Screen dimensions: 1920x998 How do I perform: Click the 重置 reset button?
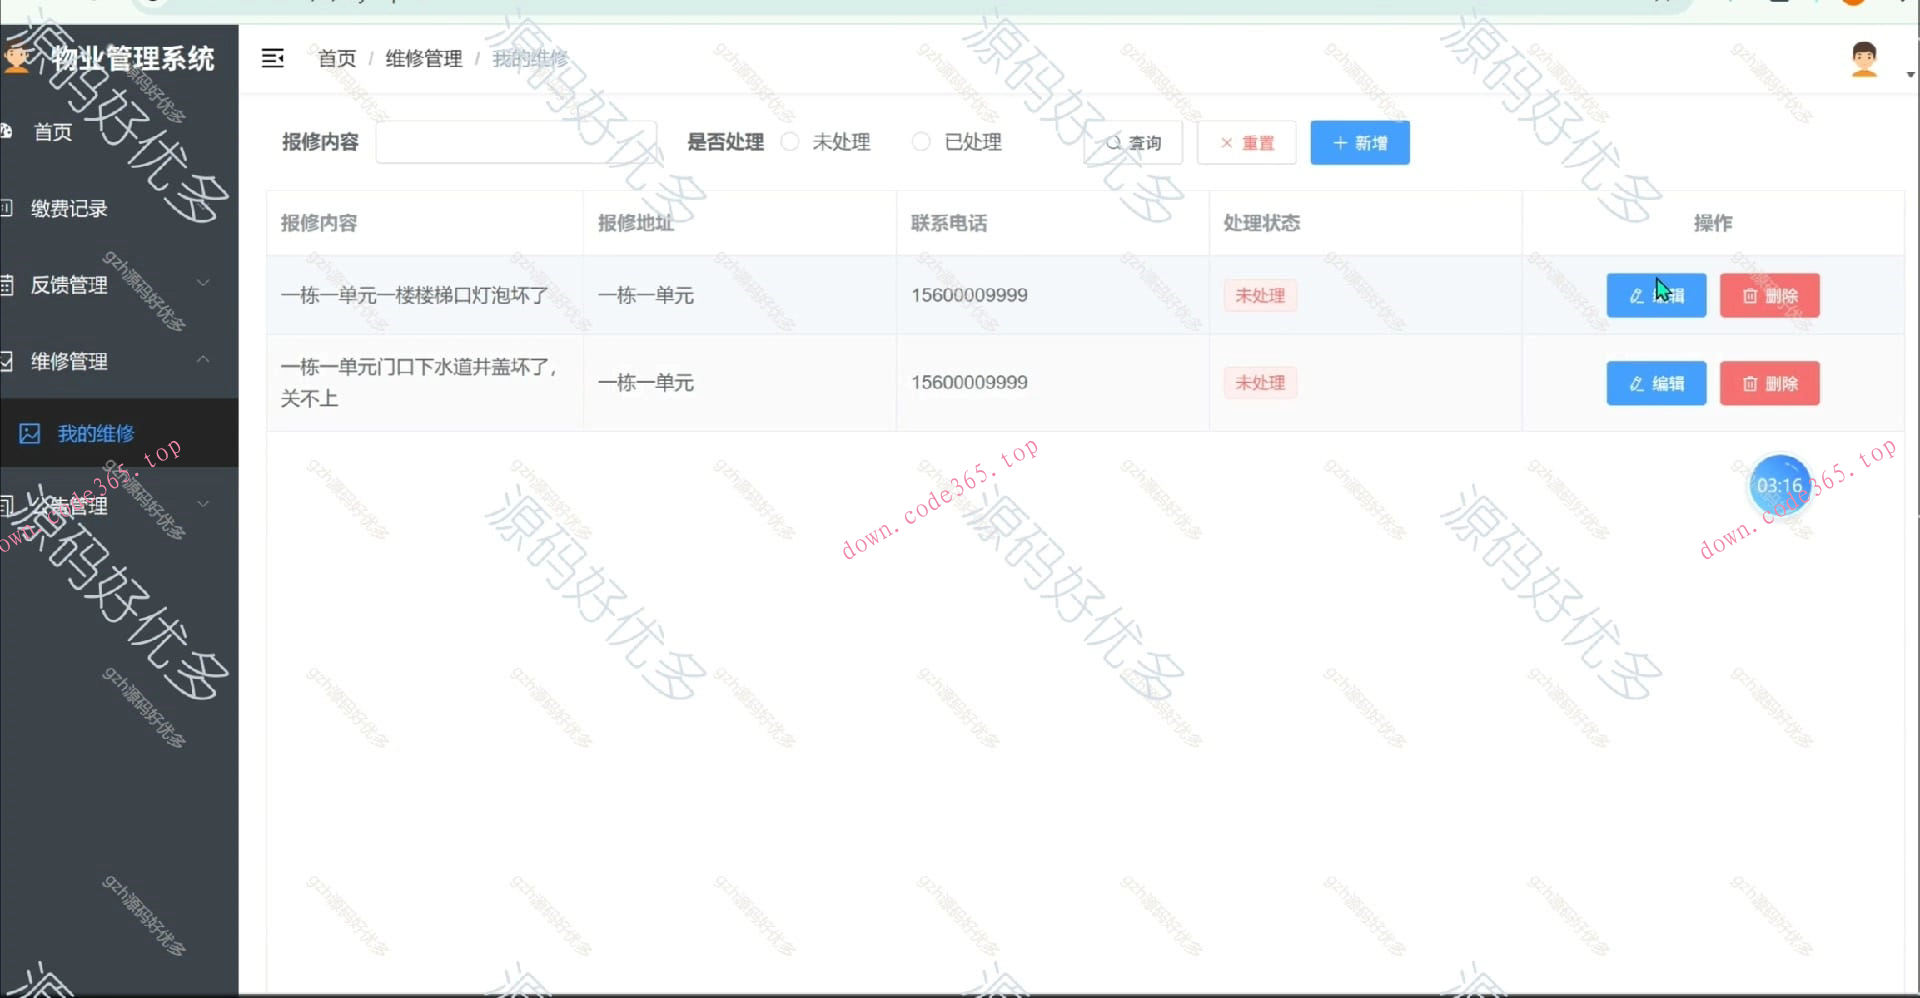tap(1246, 142)
